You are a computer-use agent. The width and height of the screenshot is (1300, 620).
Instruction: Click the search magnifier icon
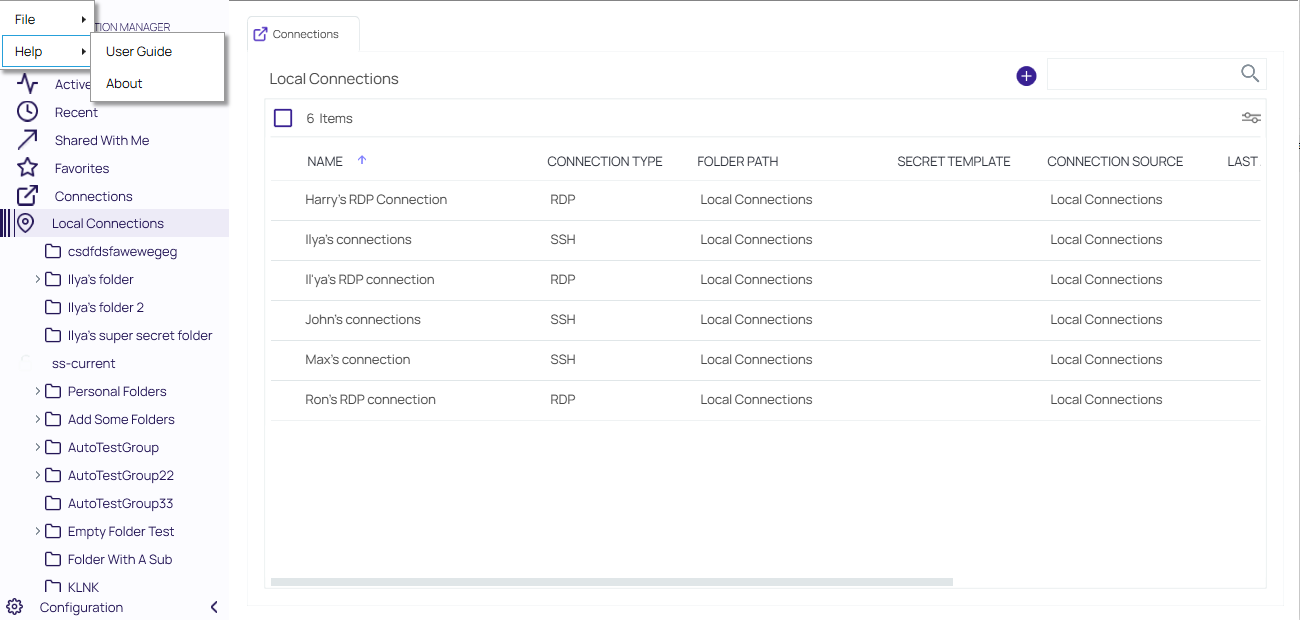pyautogui.click(x=1249, y=73)
